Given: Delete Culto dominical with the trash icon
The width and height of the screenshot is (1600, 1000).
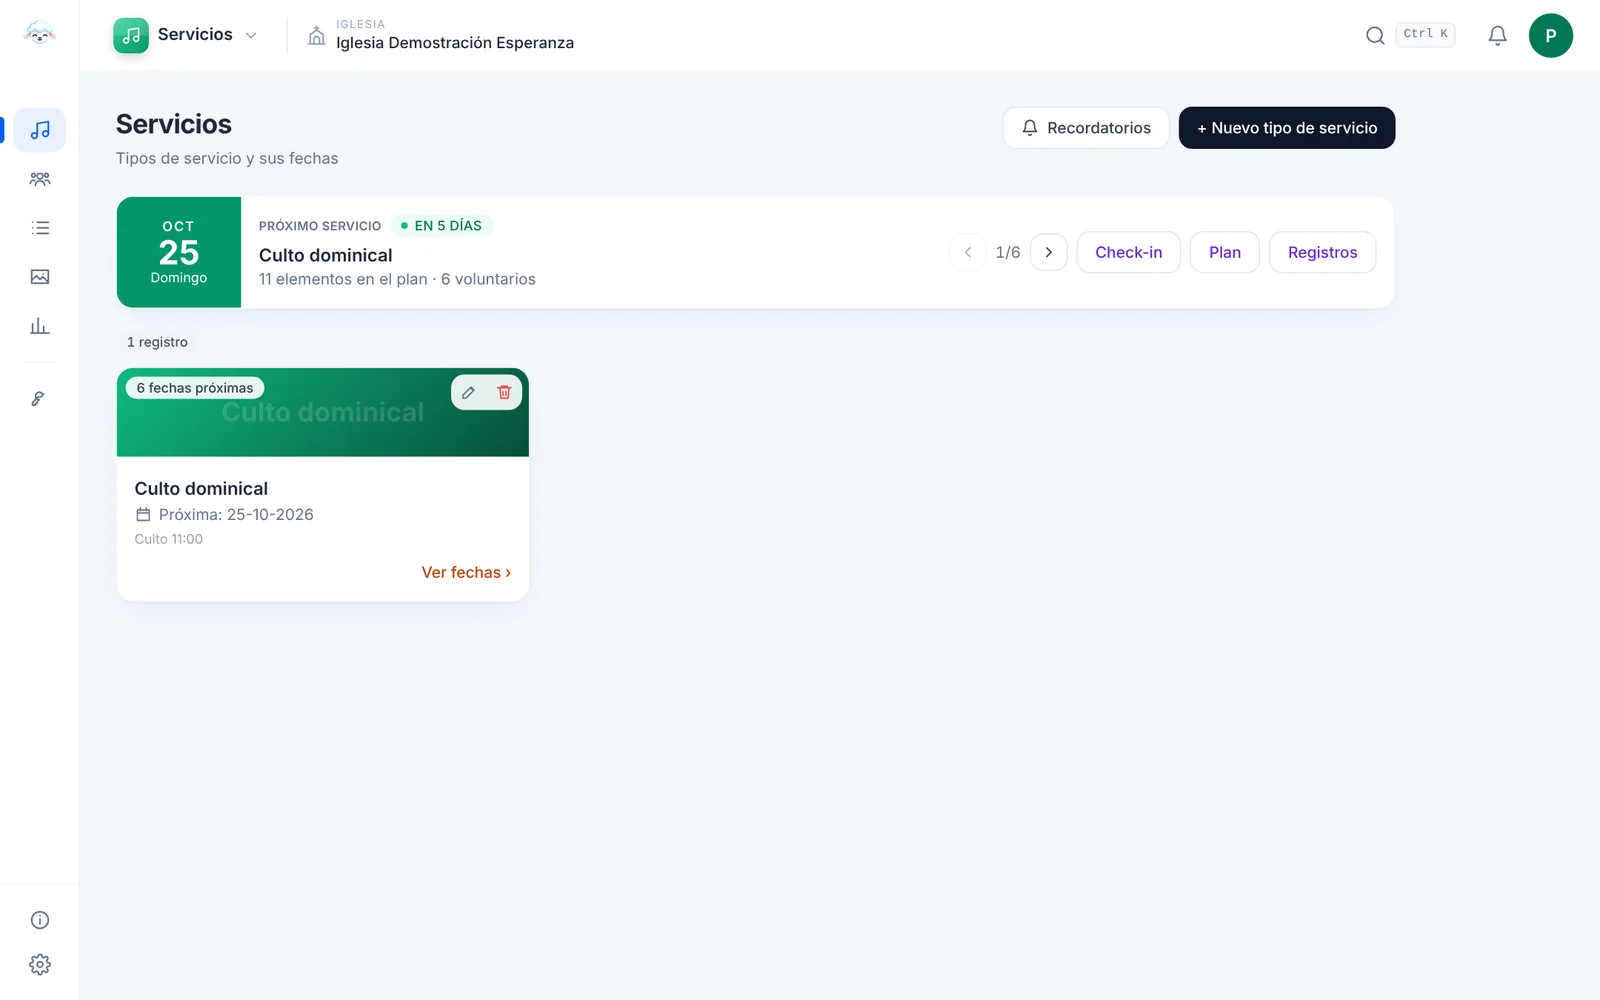Looking at the screenshot, I should (x=504, y=392).
